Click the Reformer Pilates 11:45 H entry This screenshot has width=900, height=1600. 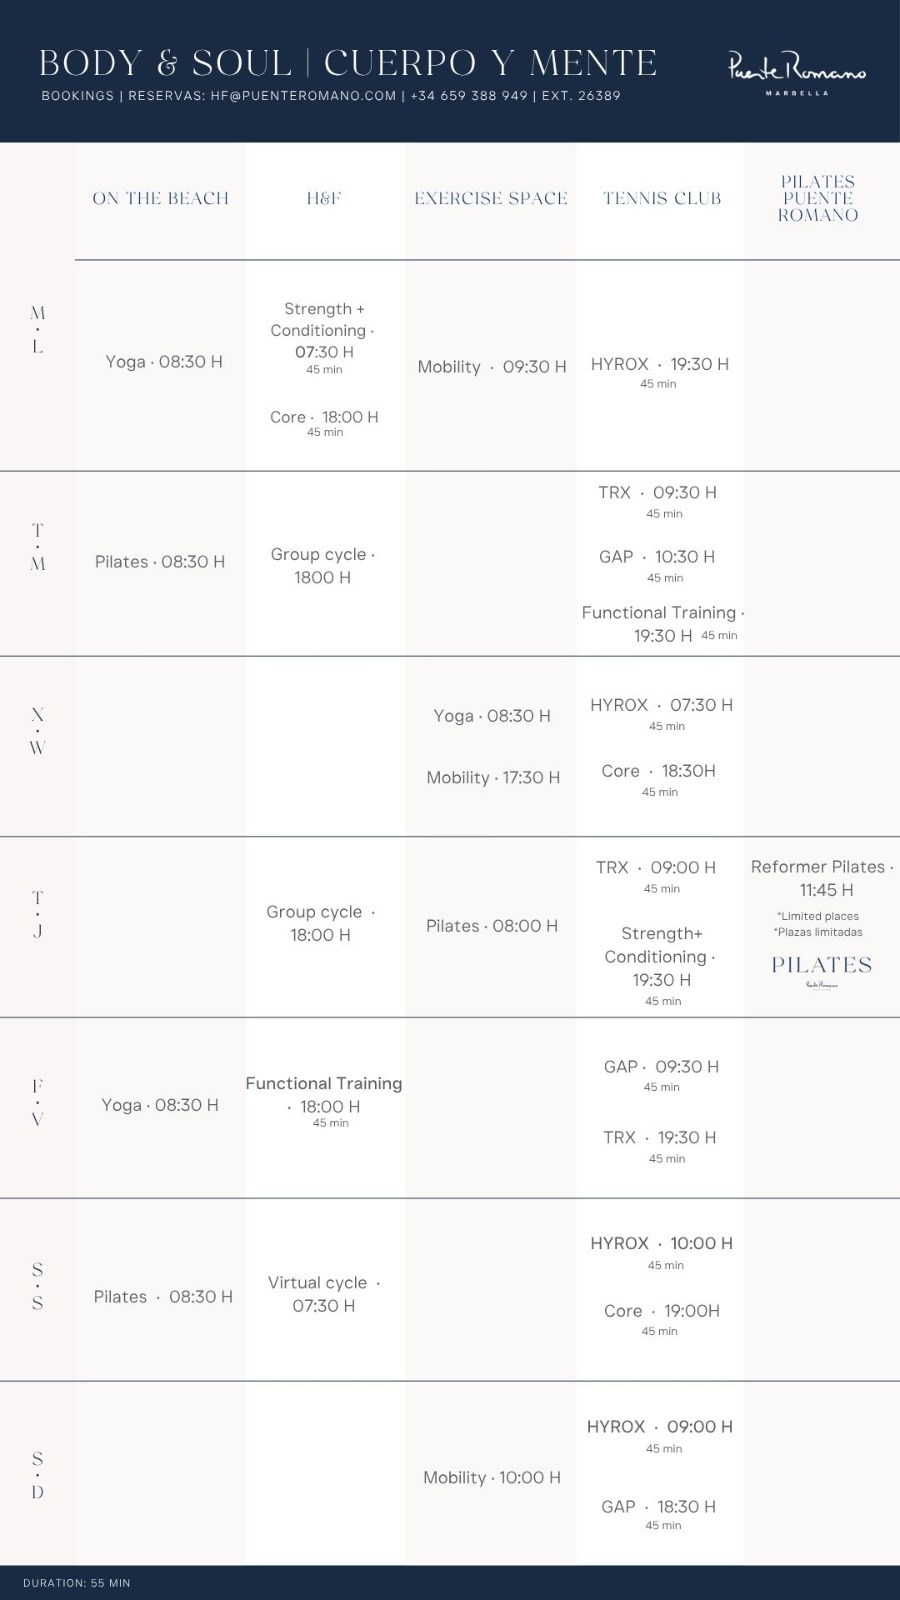coord(822,878)
